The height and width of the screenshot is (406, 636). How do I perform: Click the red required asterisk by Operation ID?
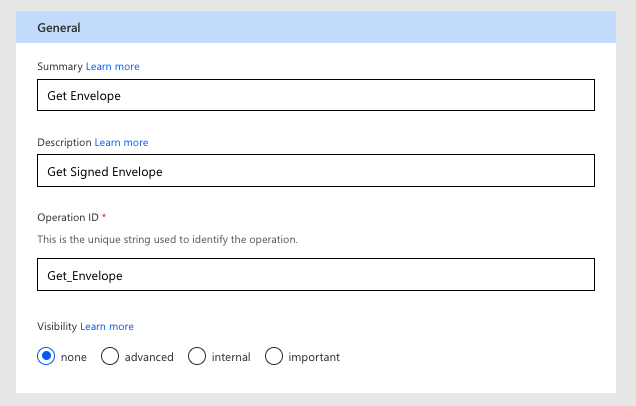pos(104,215)
